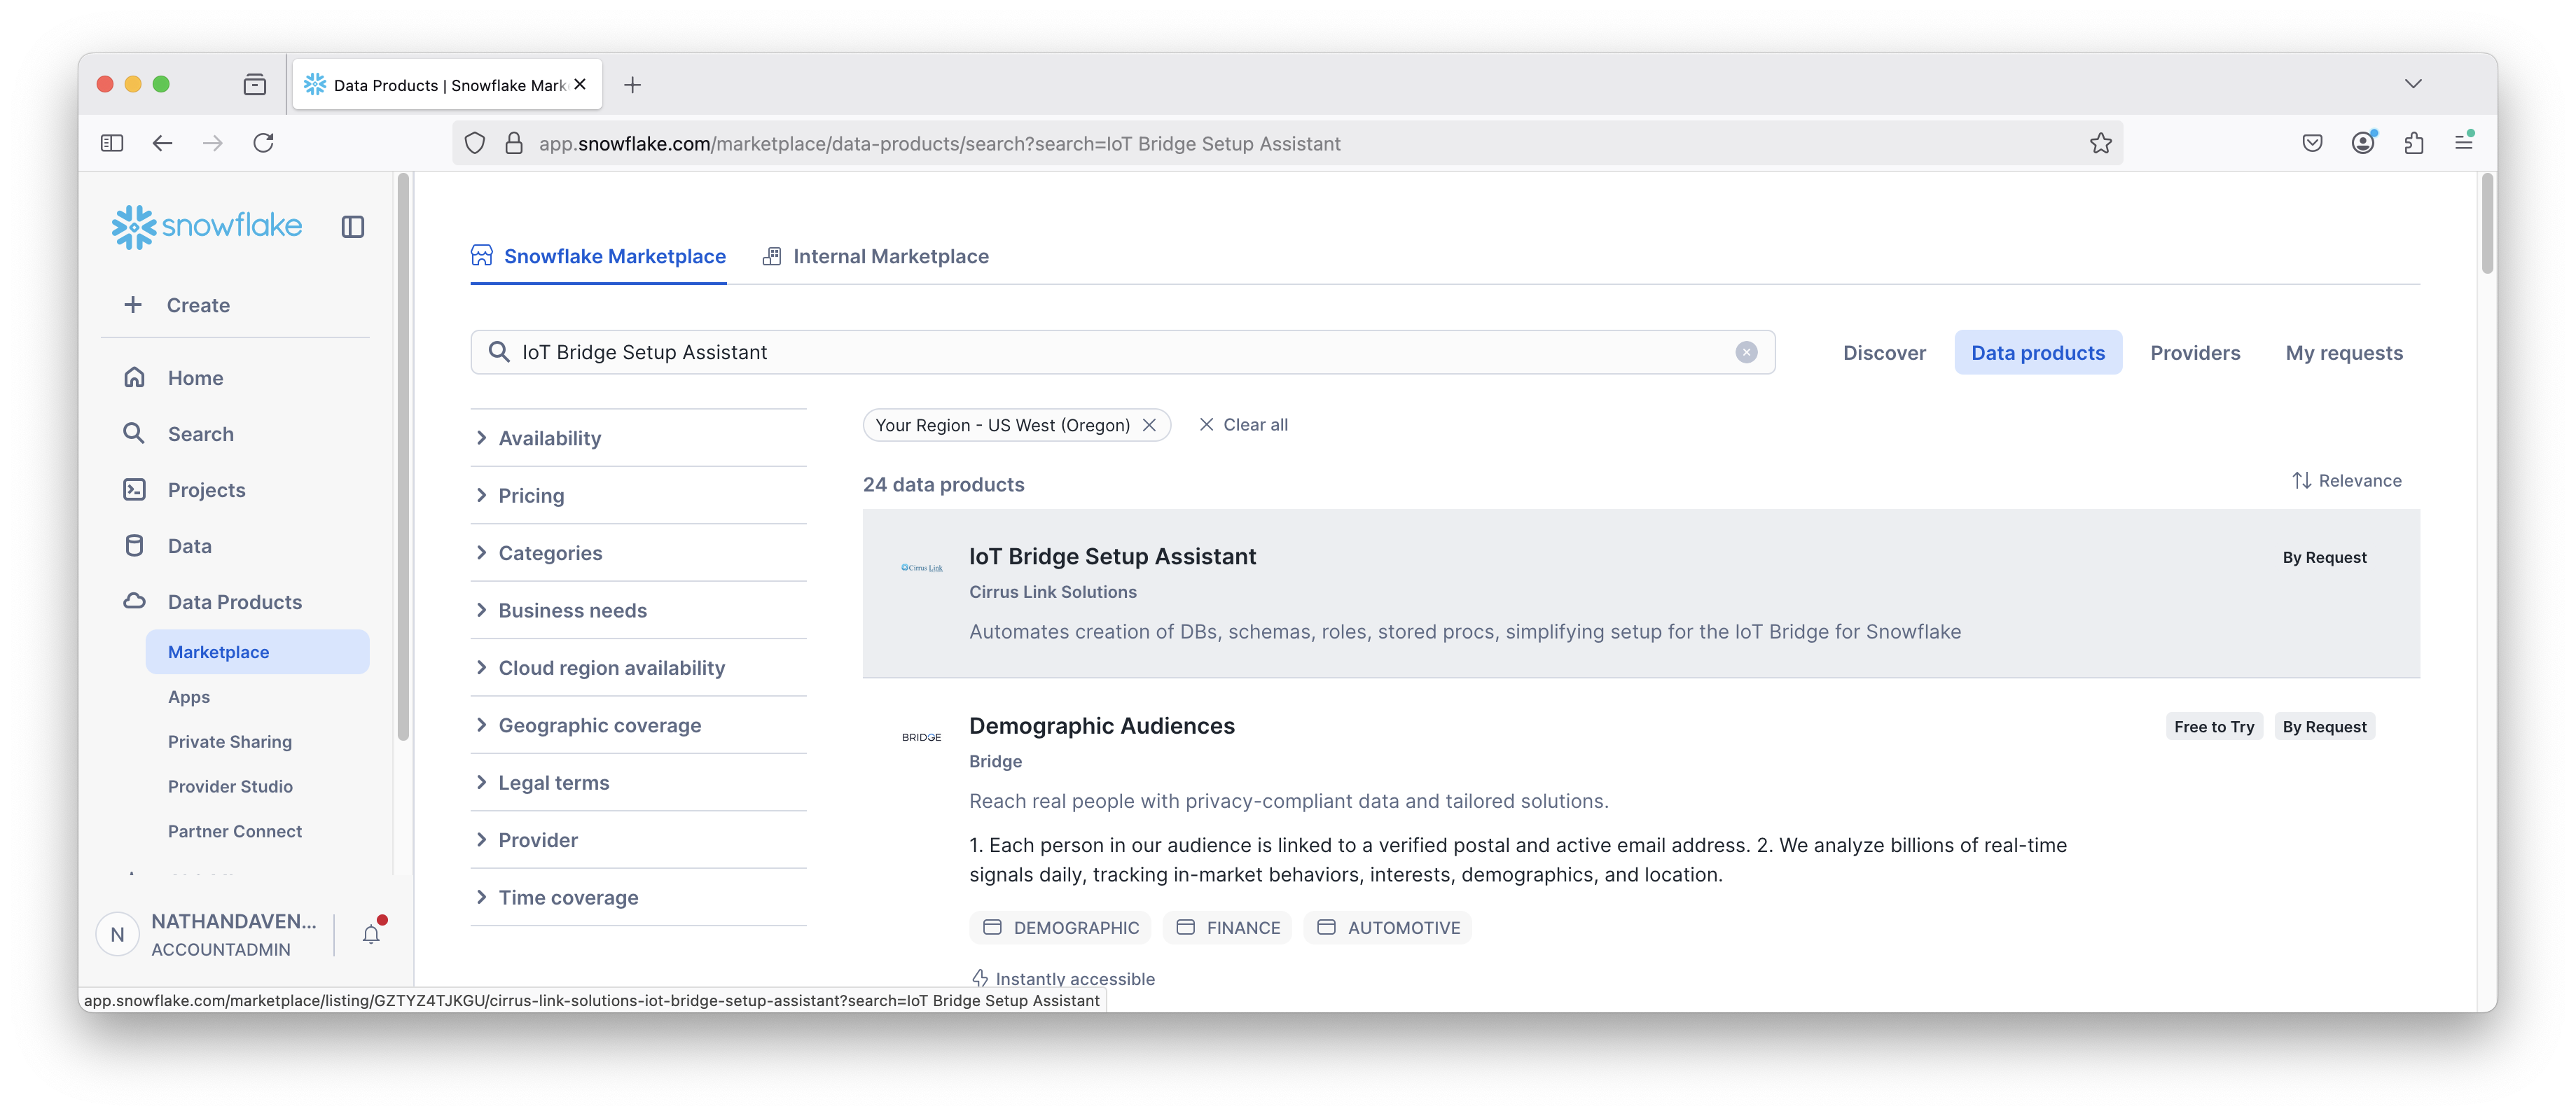
Task: Open a new browser tab
Action: [x=632, y=85]
